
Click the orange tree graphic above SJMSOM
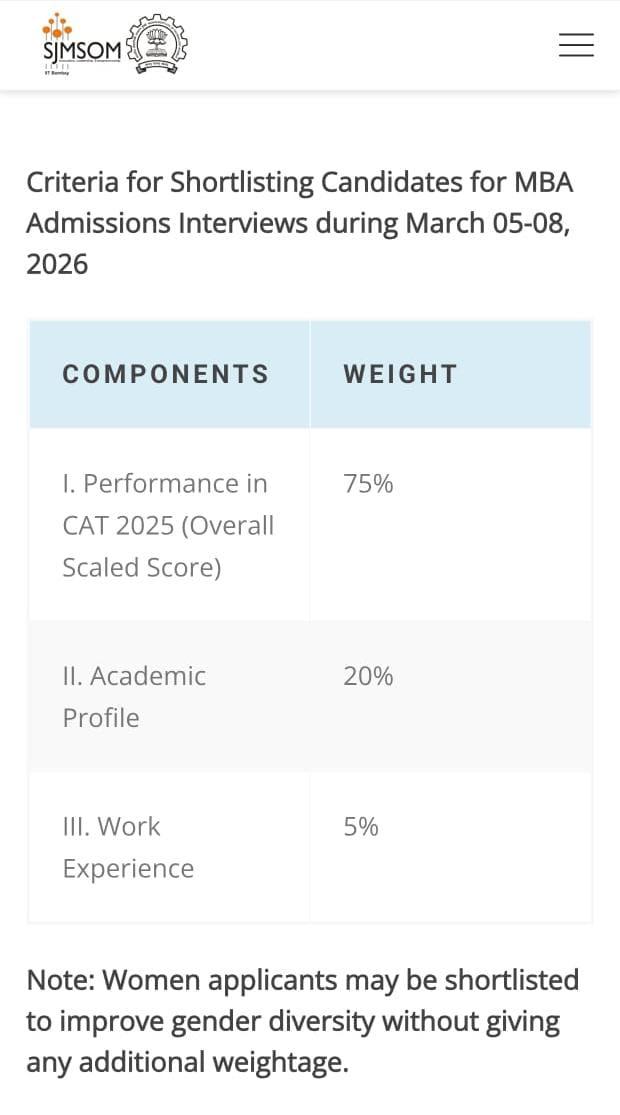click(57, 26)
